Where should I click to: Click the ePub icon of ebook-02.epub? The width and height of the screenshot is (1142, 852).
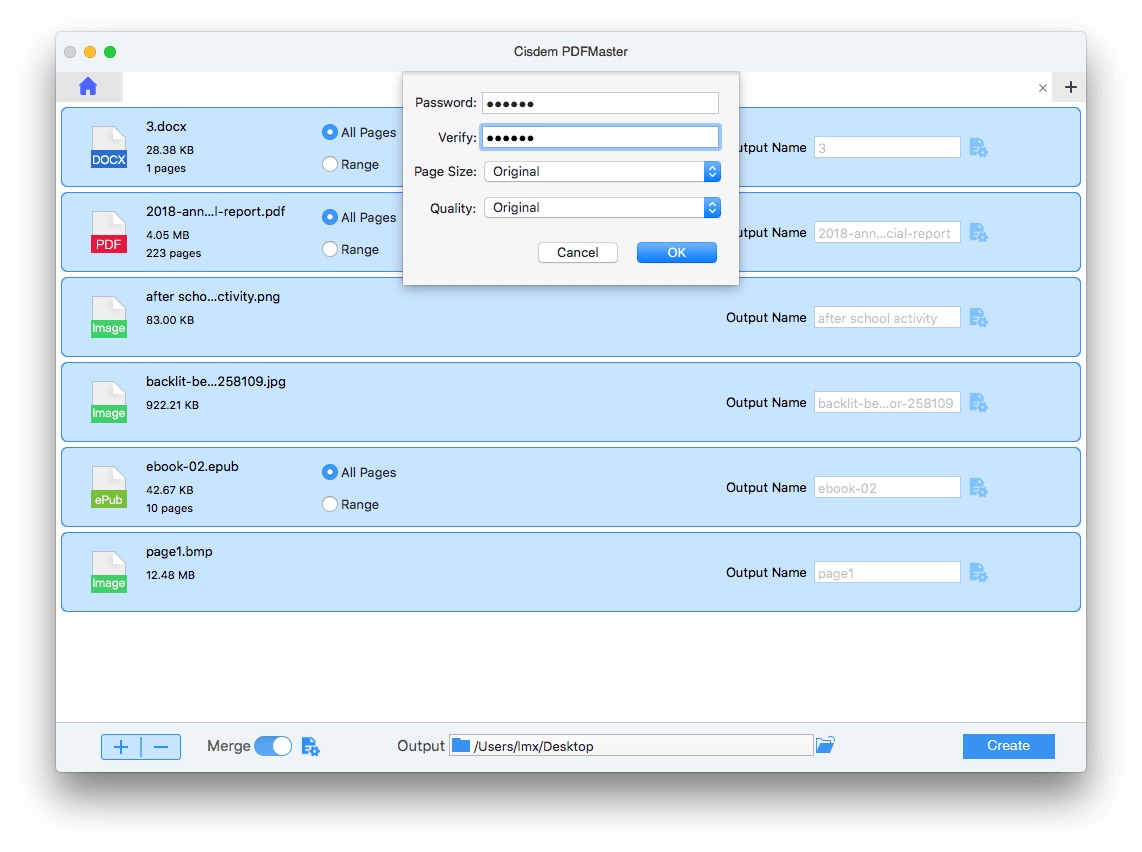109,487
